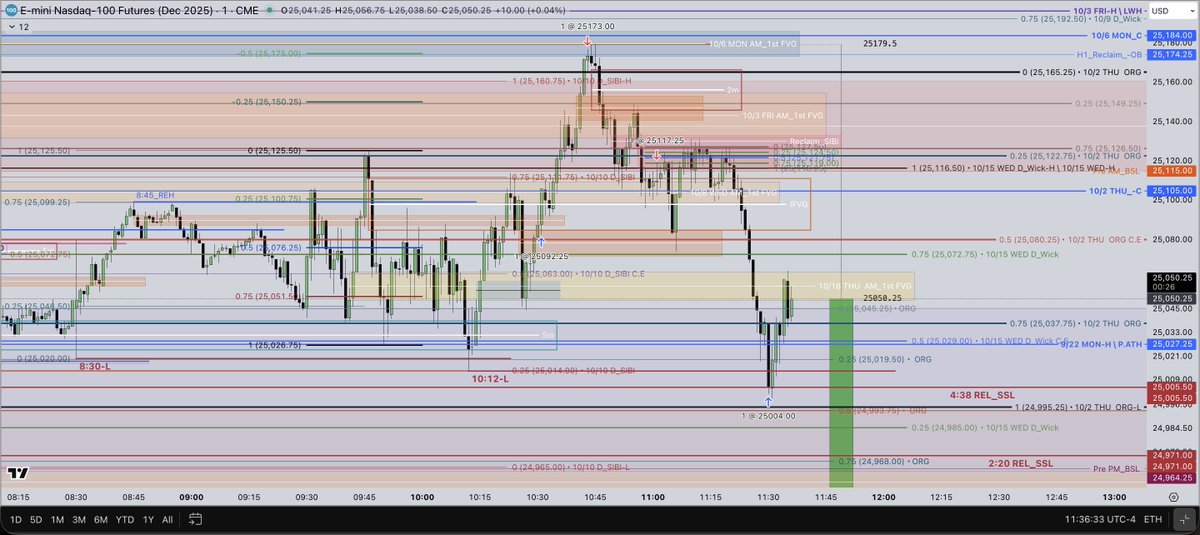Click the 09:00 time axis label

(191, 496)
